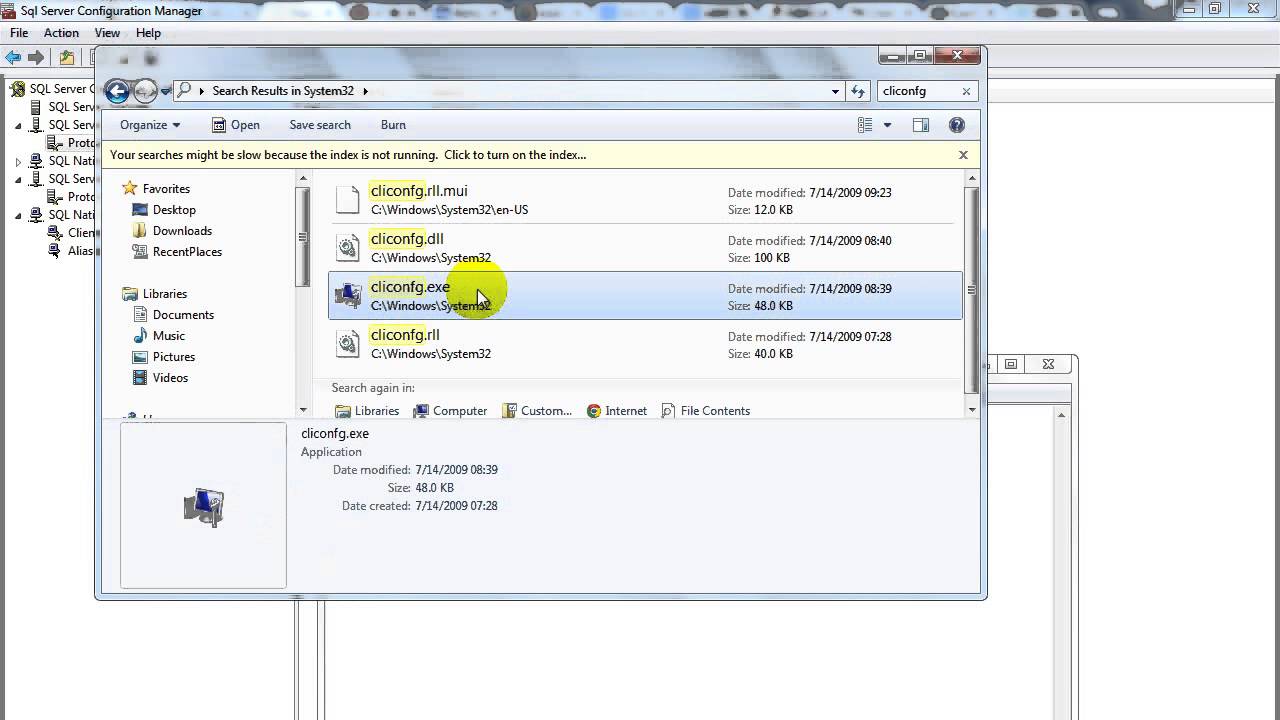The height and width of the screenshot is (720, 1280).
Task: Click the Back arrow in the Explorer window
Action: pyautogui.click(x=117, y=91)
